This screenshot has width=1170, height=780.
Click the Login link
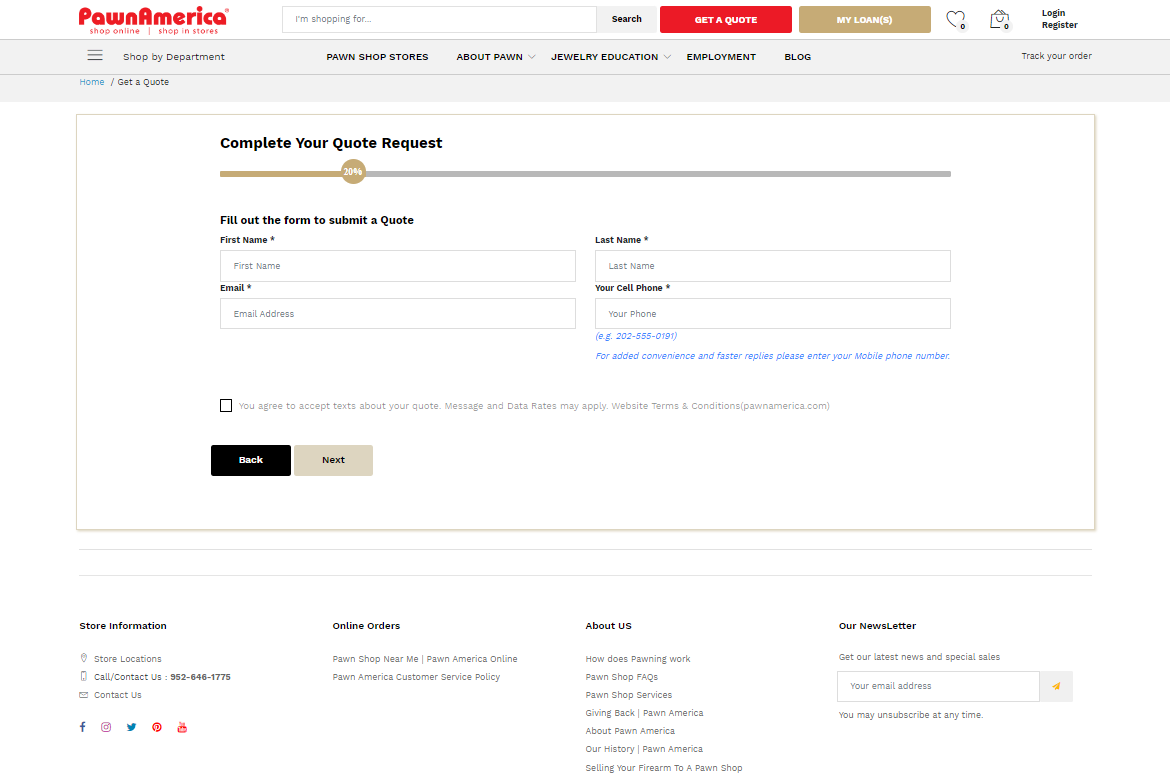(1053, 13)
